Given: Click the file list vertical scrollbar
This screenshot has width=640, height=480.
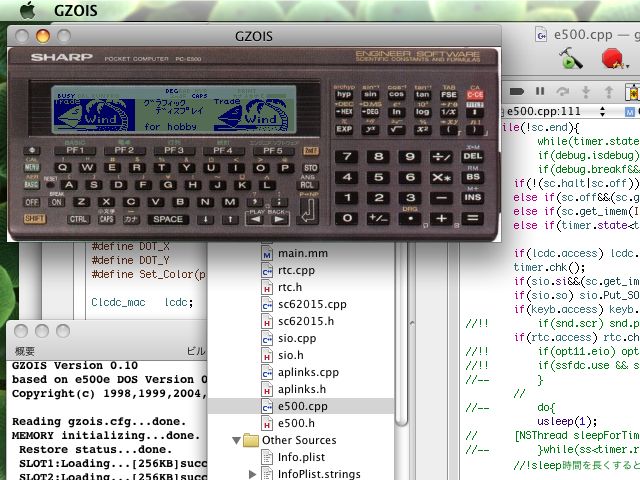Looking at the screenshot, I should (401, 335).
